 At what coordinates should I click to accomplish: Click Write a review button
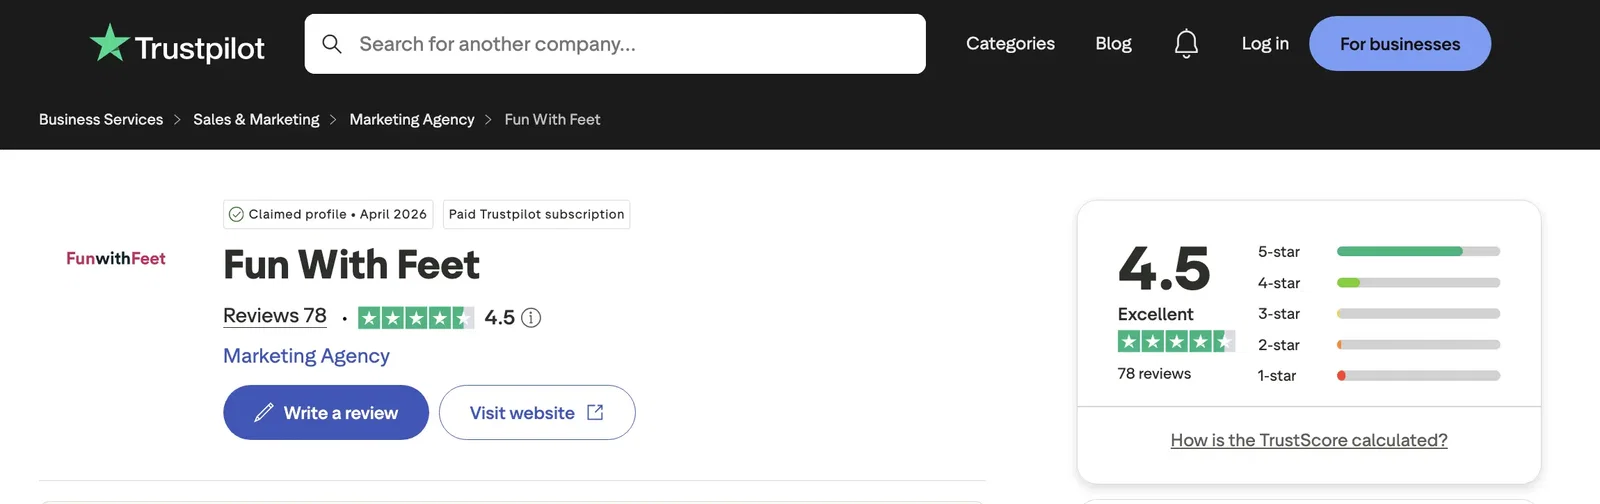(326, 413)
